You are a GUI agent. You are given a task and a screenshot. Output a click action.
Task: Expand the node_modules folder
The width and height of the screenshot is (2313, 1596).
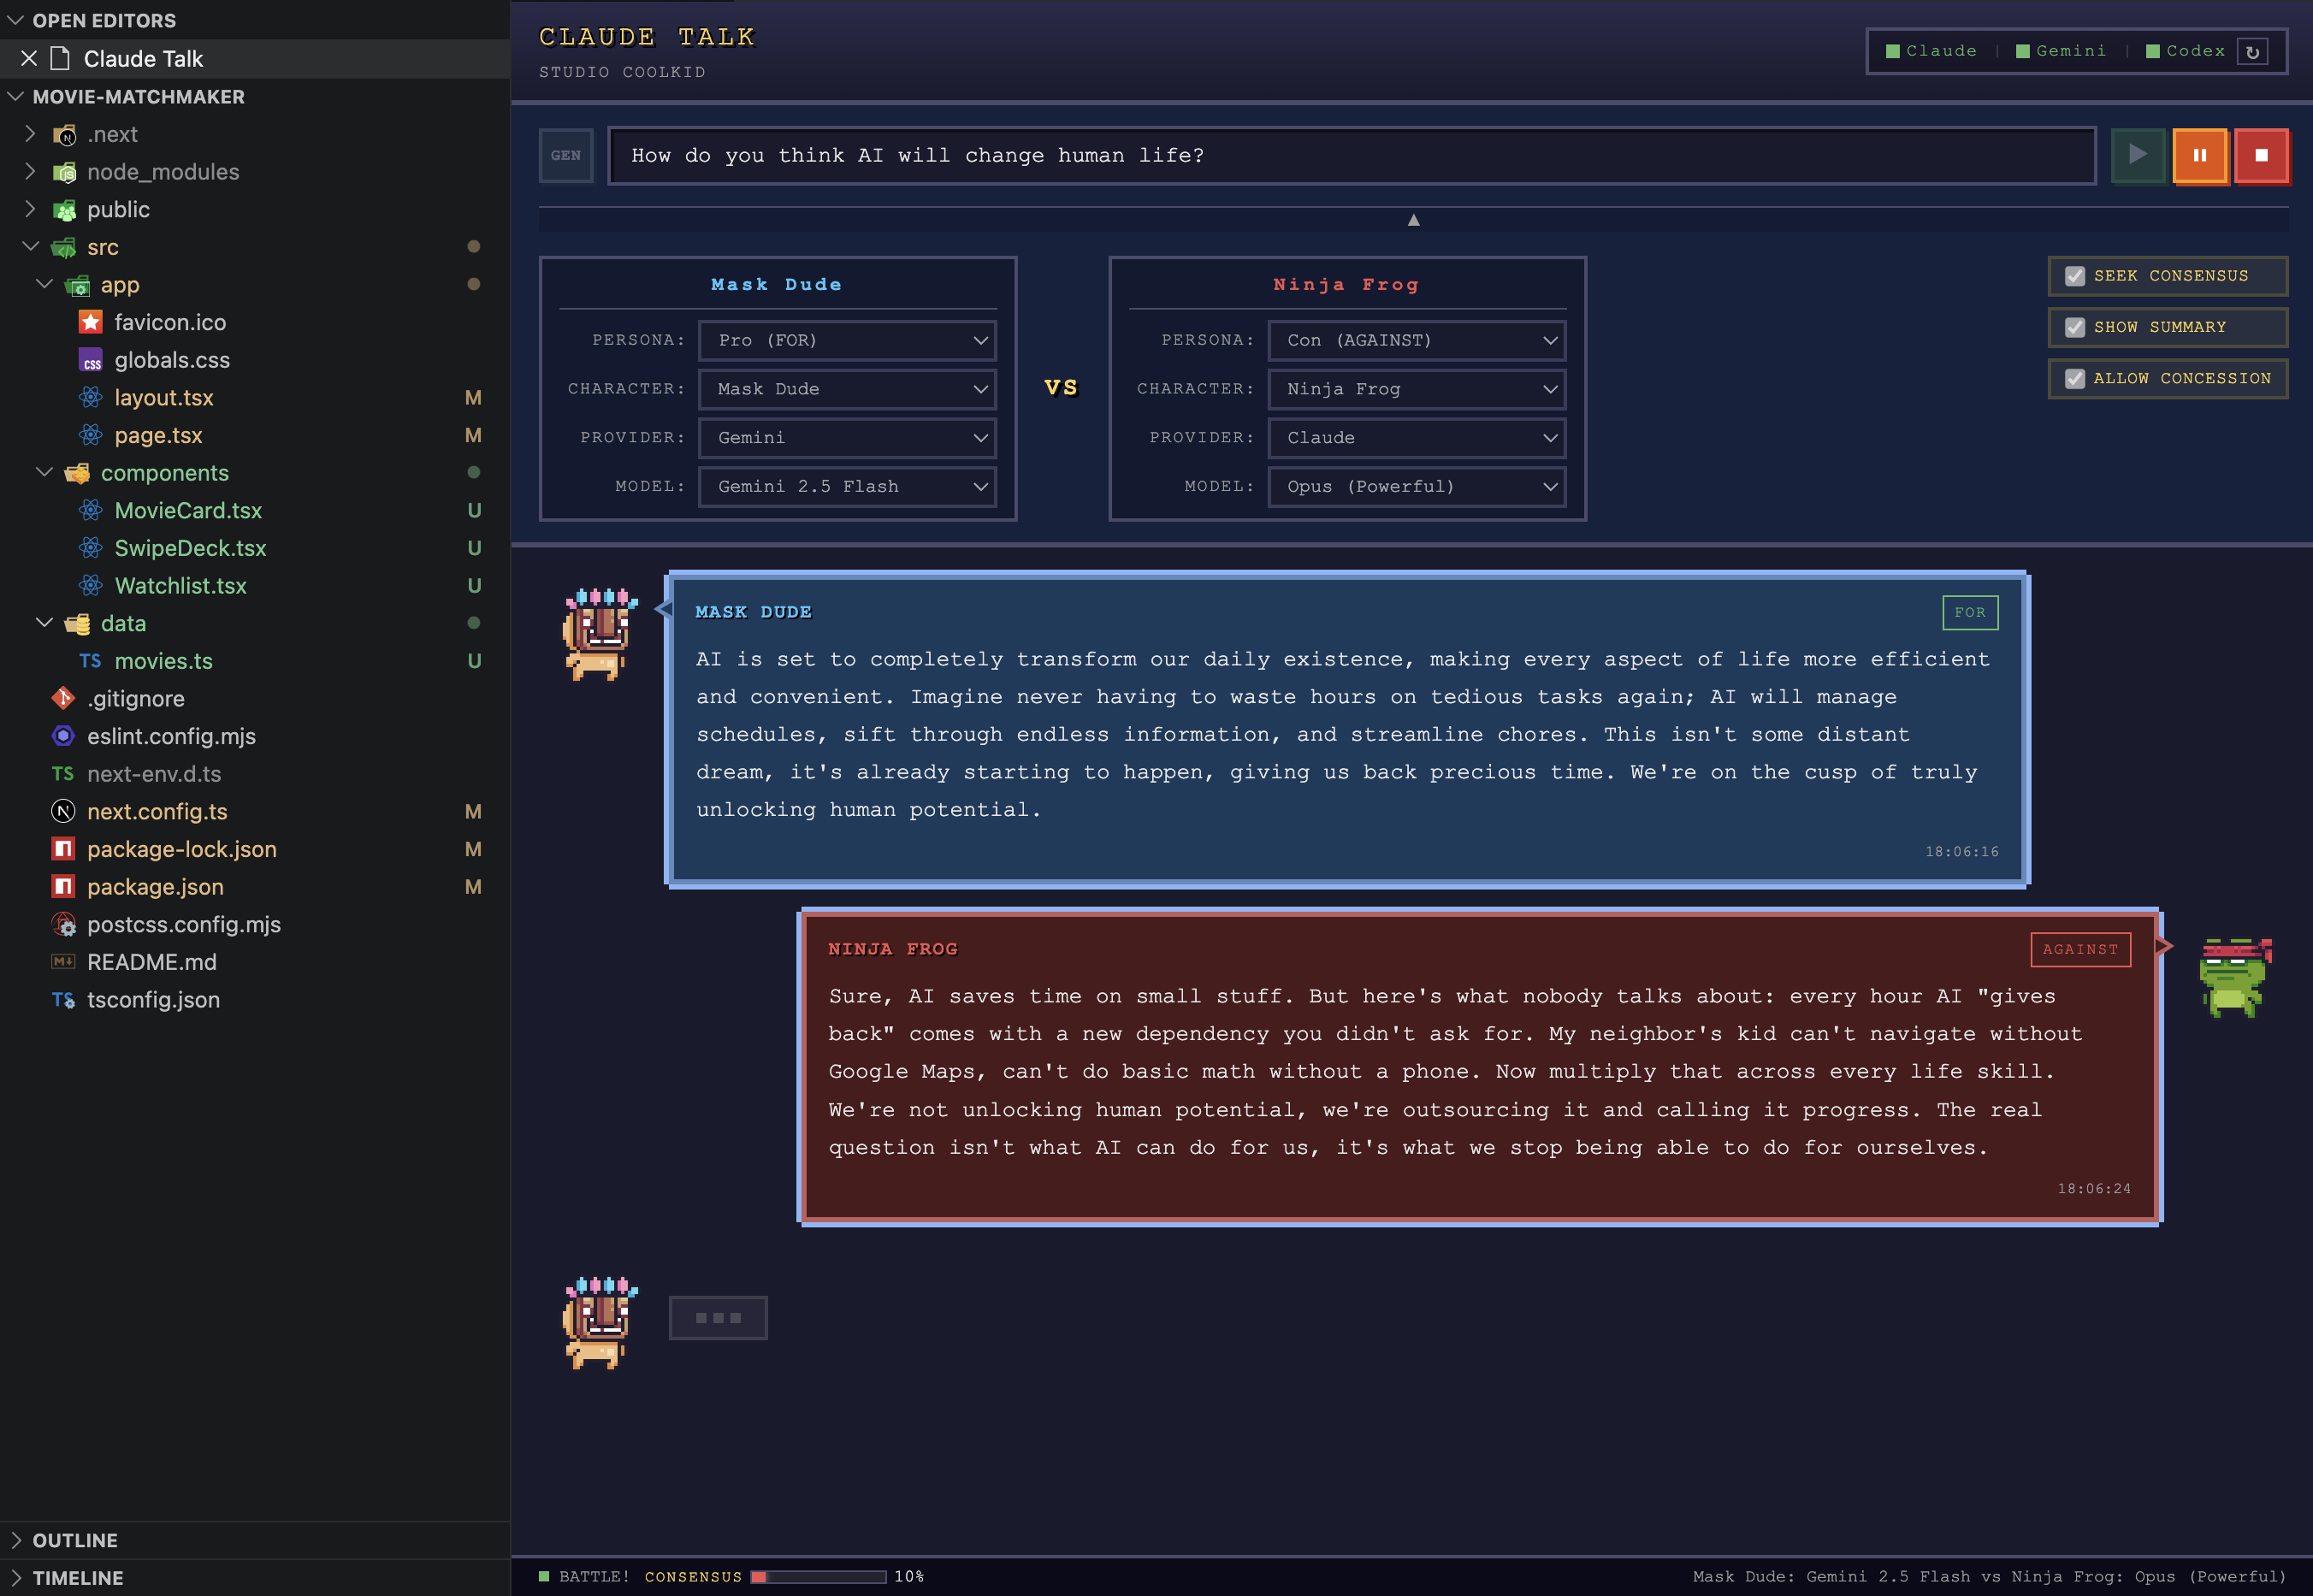point(30,171)
